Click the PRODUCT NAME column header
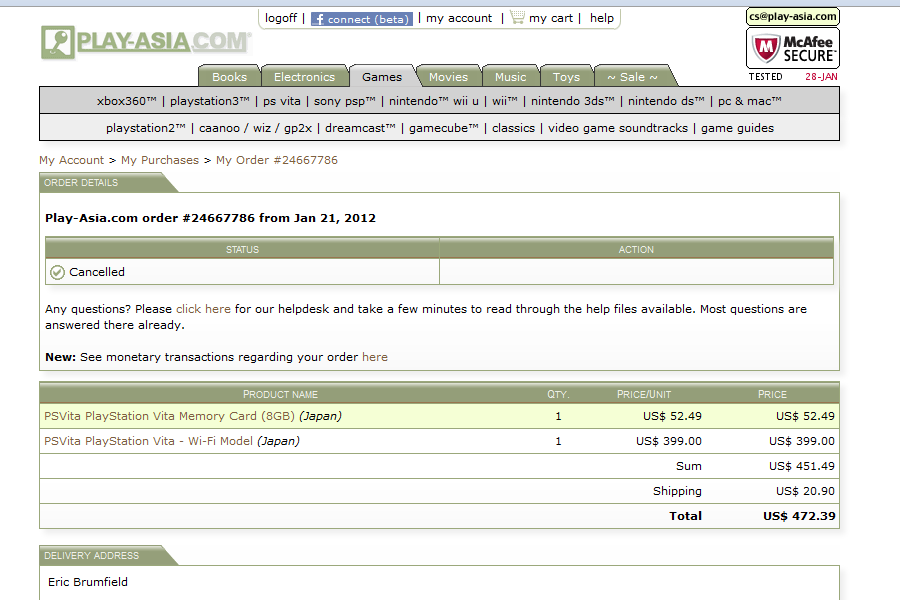 pyautogui.click(x=280, y=394)
